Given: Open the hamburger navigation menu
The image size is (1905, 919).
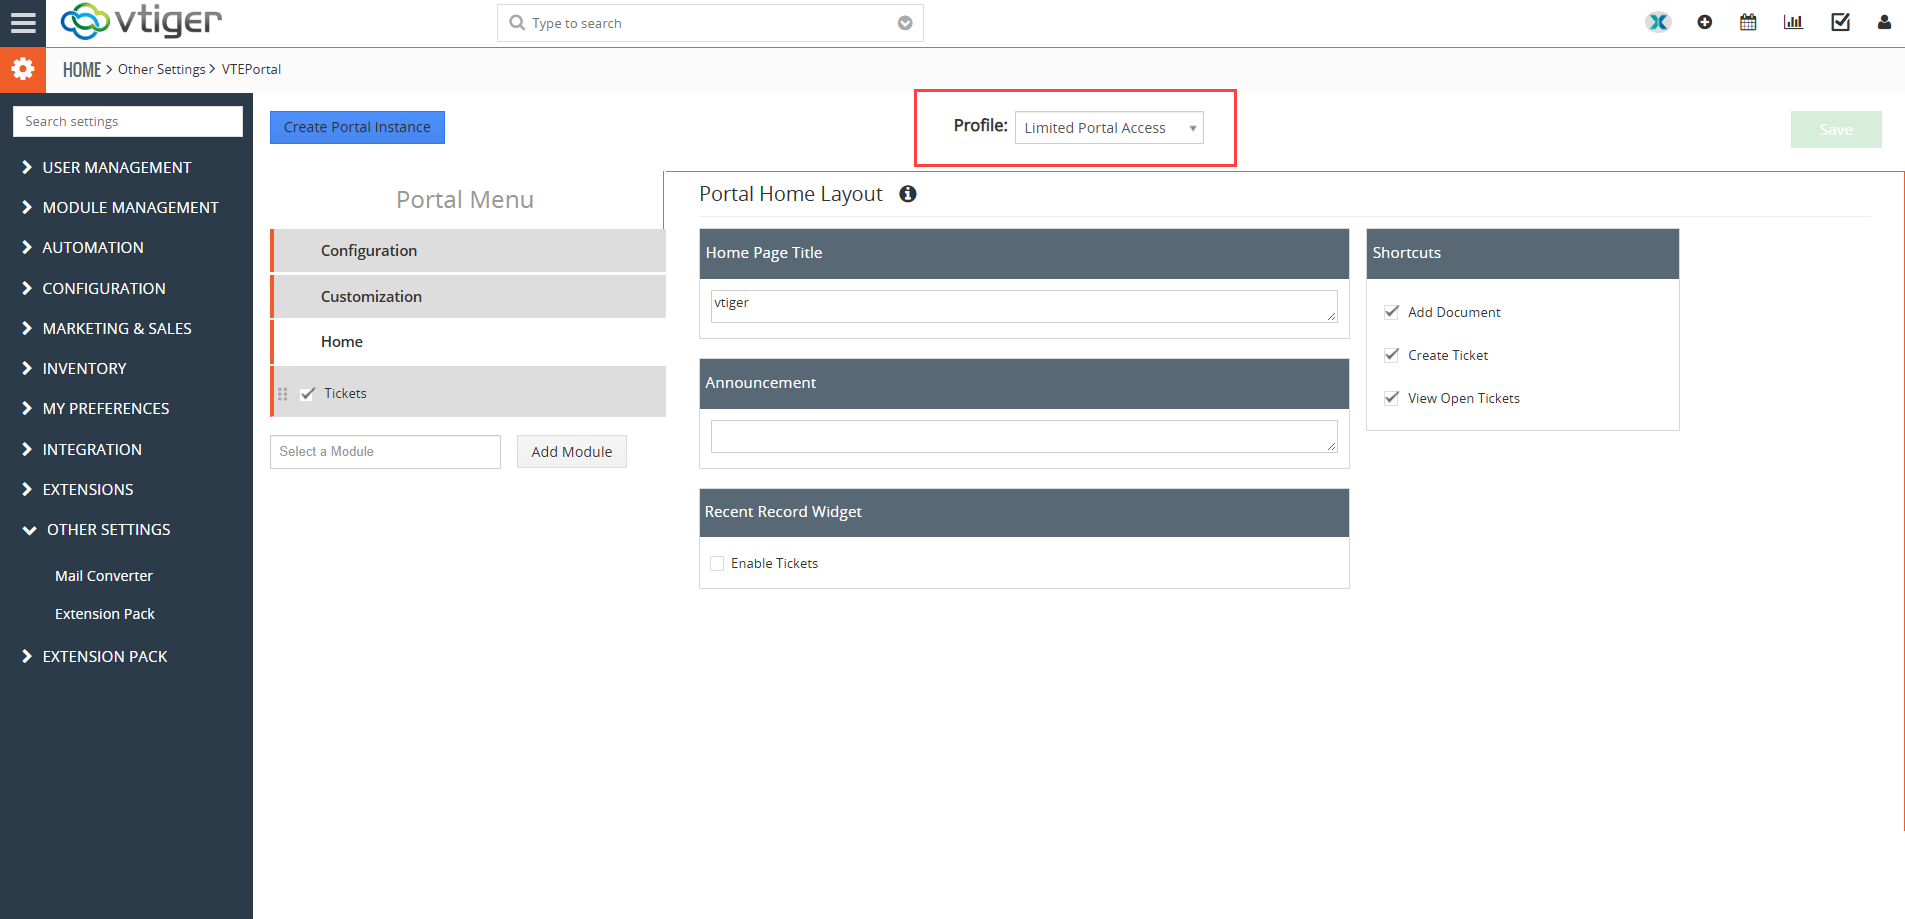Looking at the screenshot, I should click(22, 23).
